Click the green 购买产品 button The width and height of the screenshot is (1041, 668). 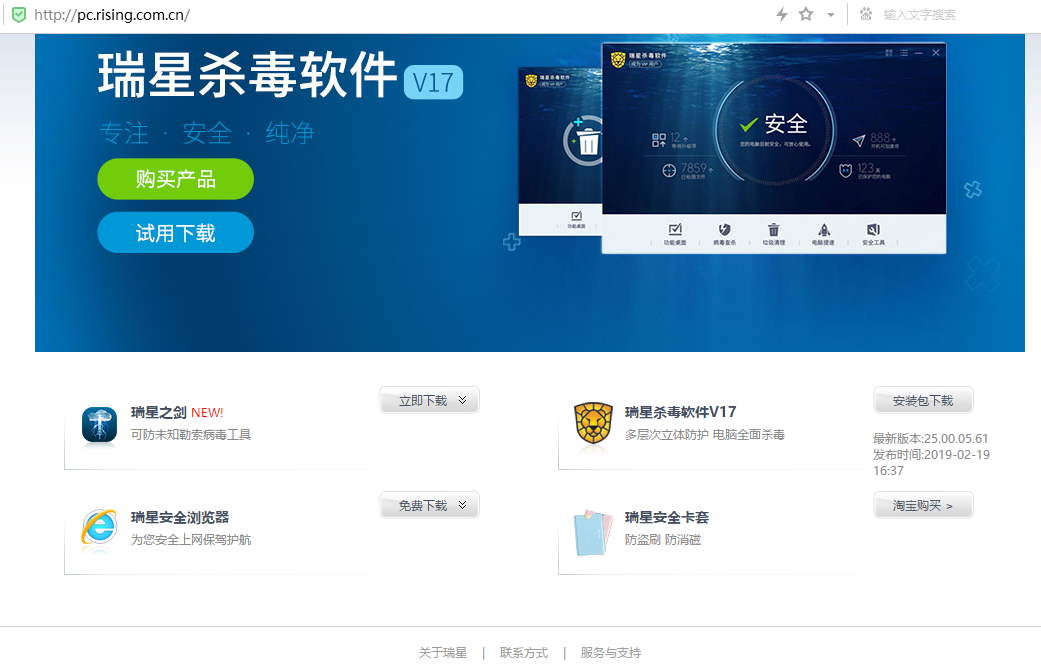pos(175,179)
